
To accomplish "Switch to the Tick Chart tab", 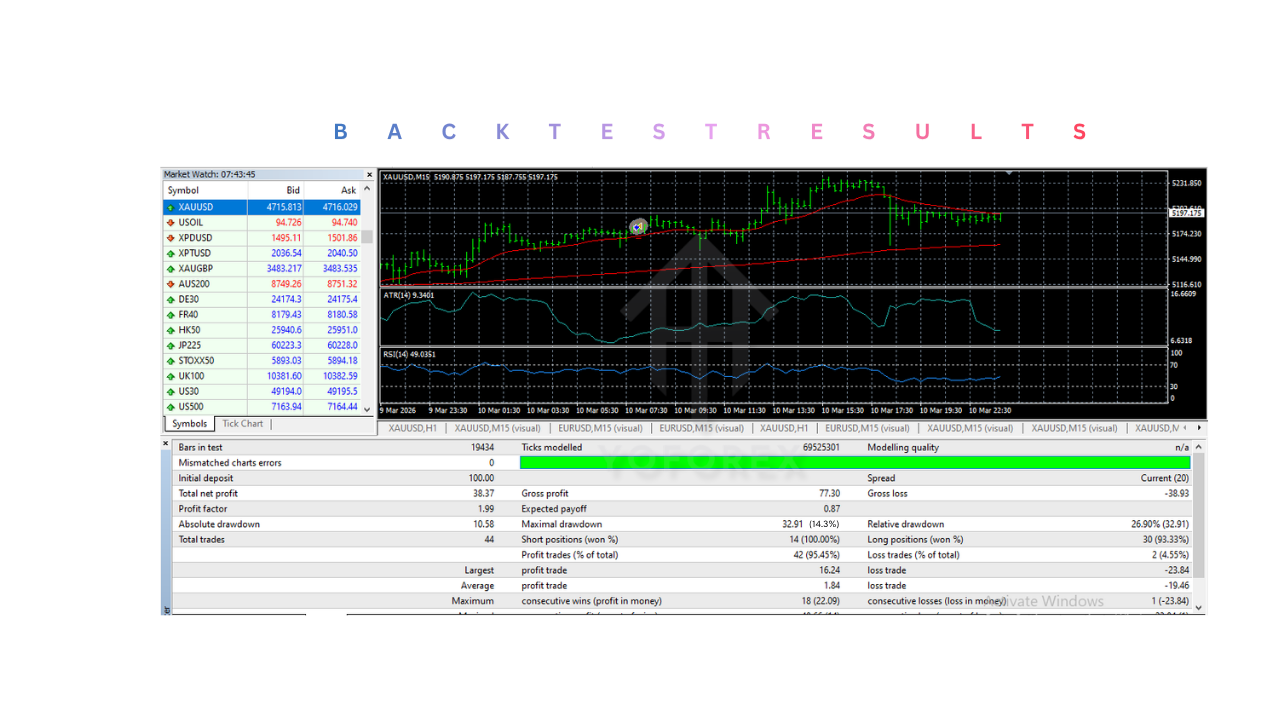I will (242, 424).
